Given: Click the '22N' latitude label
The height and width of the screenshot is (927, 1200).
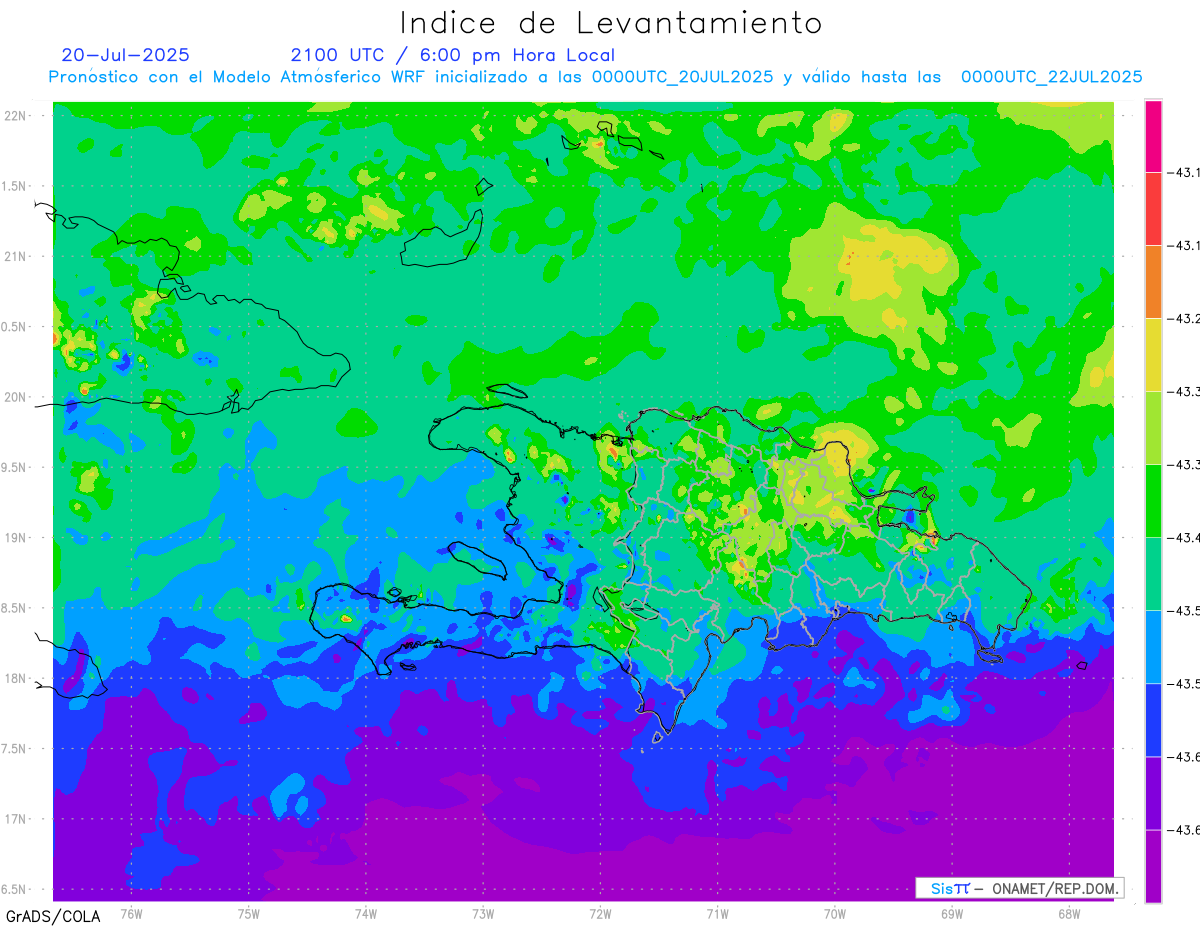Looking at the screenshot, I should pyautogui.click(x=17, y=116).
